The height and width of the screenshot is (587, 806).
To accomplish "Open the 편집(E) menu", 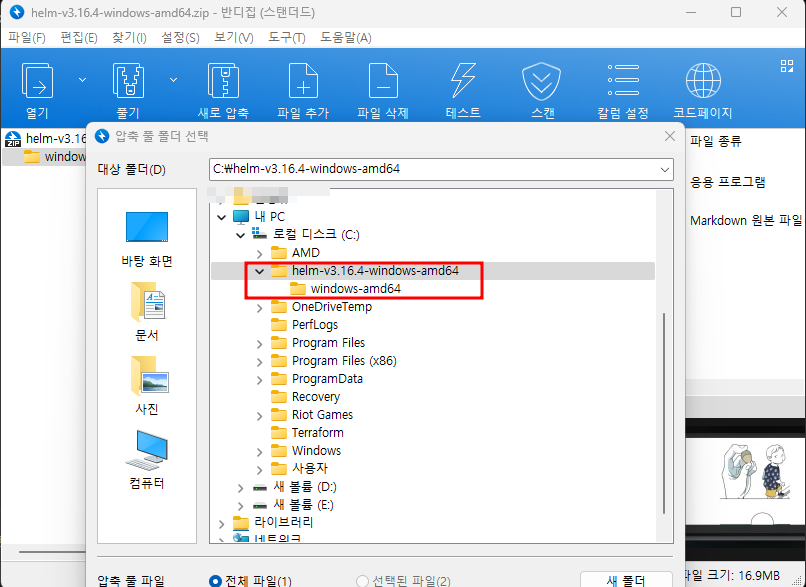I will (x=79, y=38).
